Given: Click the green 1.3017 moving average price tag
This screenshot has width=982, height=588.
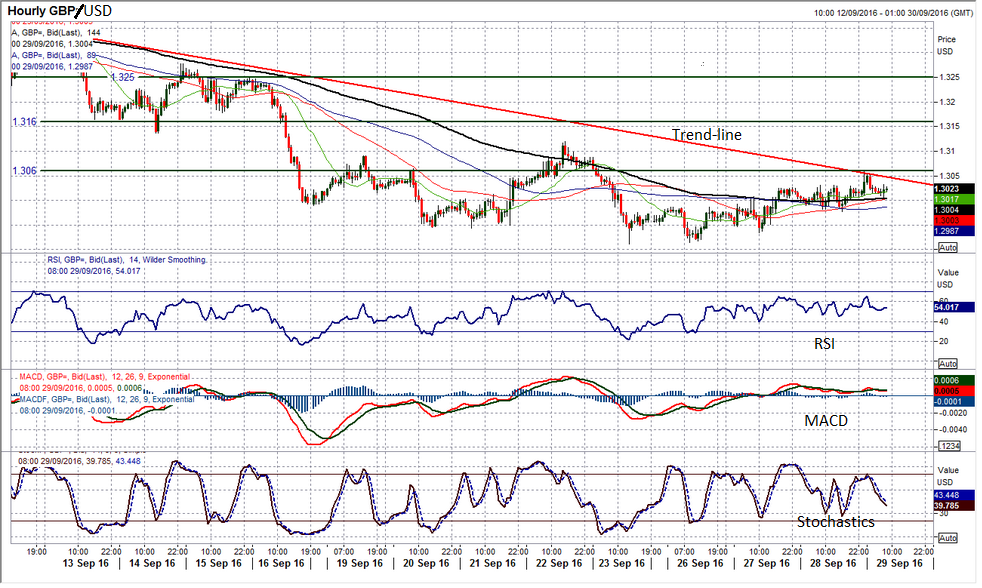Looking at the screenshot, I should (x=946, y=199).
